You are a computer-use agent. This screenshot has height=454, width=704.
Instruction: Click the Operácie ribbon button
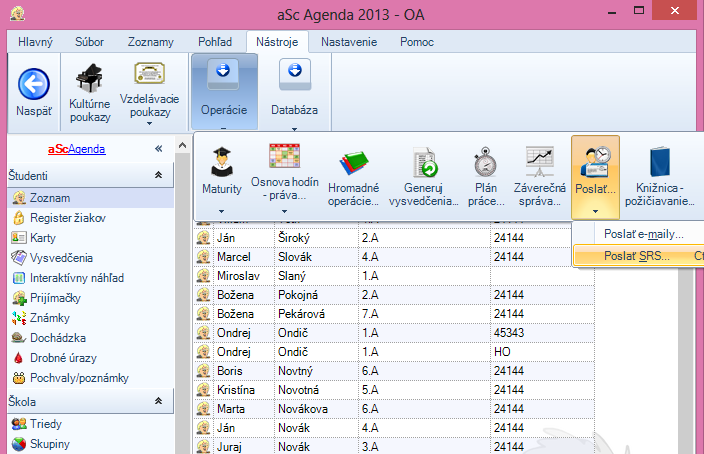pos(224,92)
